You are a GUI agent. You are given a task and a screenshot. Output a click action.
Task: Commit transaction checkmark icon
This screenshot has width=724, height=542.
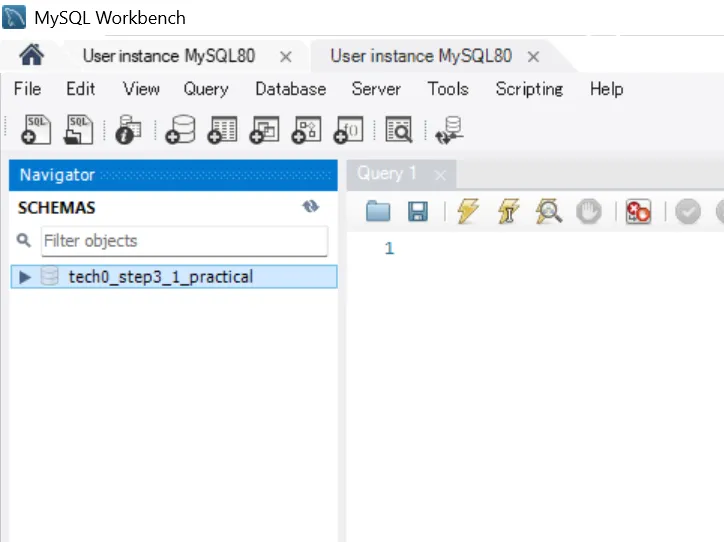pyautogui.click(x=688, y=212)
